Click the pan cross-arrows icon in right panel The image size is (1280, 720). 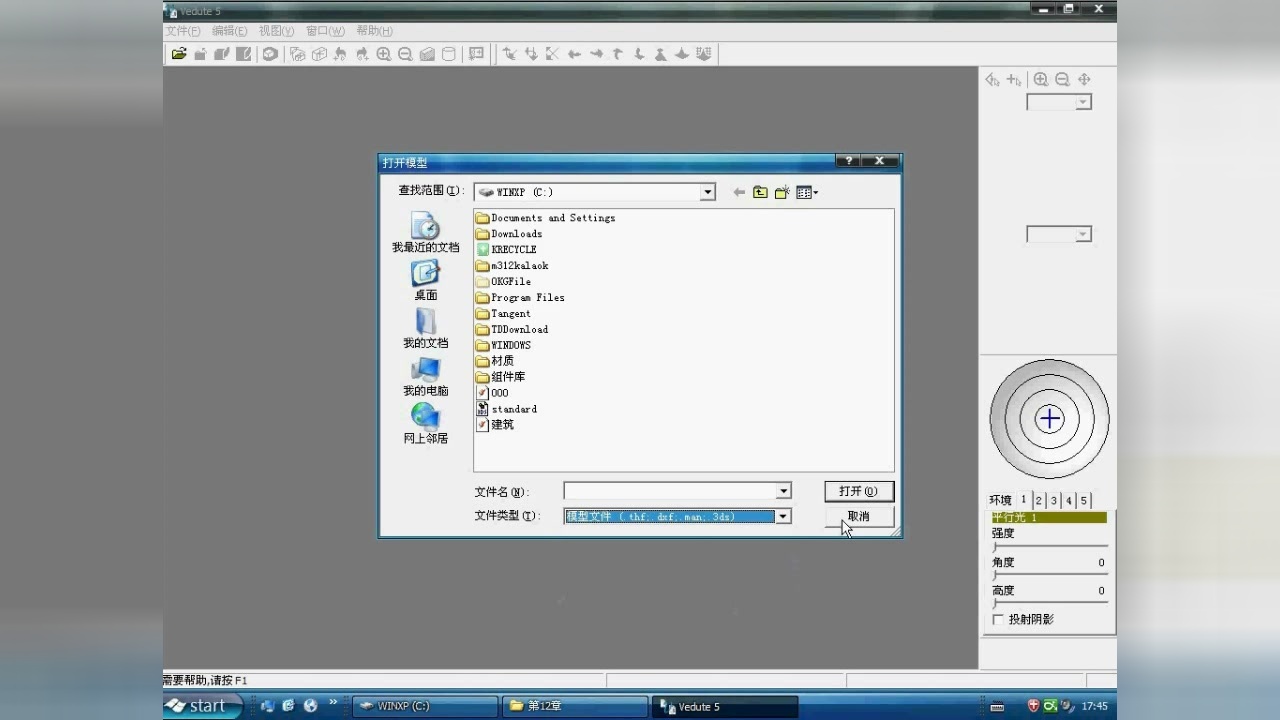click(x=1084, y=79)
